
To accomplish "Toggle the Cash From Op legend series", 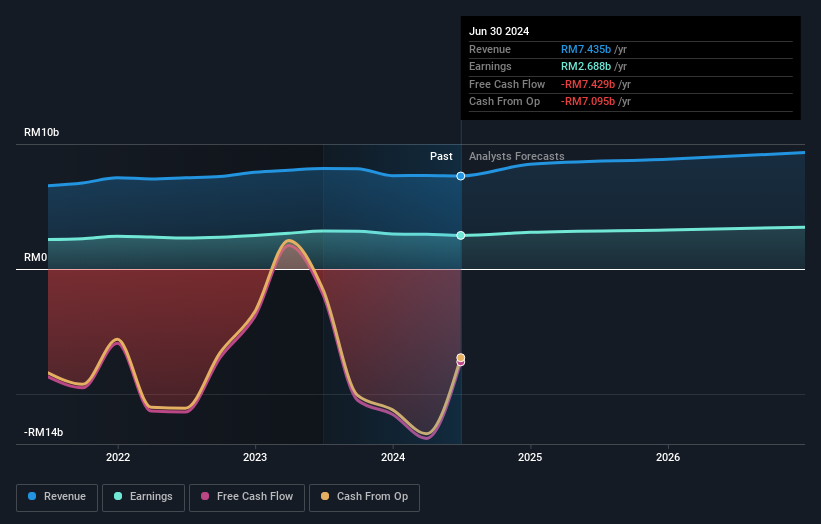I will 364,497.
